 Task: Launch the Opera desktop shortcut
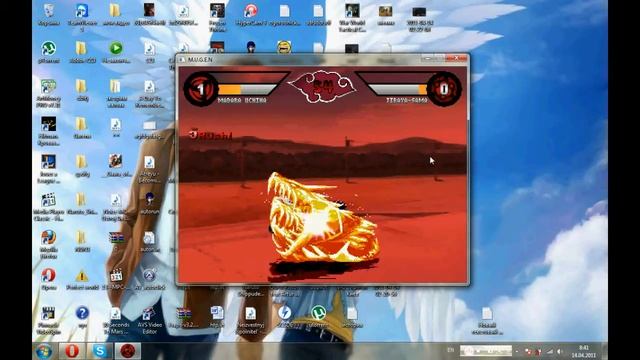coord(48,276)
